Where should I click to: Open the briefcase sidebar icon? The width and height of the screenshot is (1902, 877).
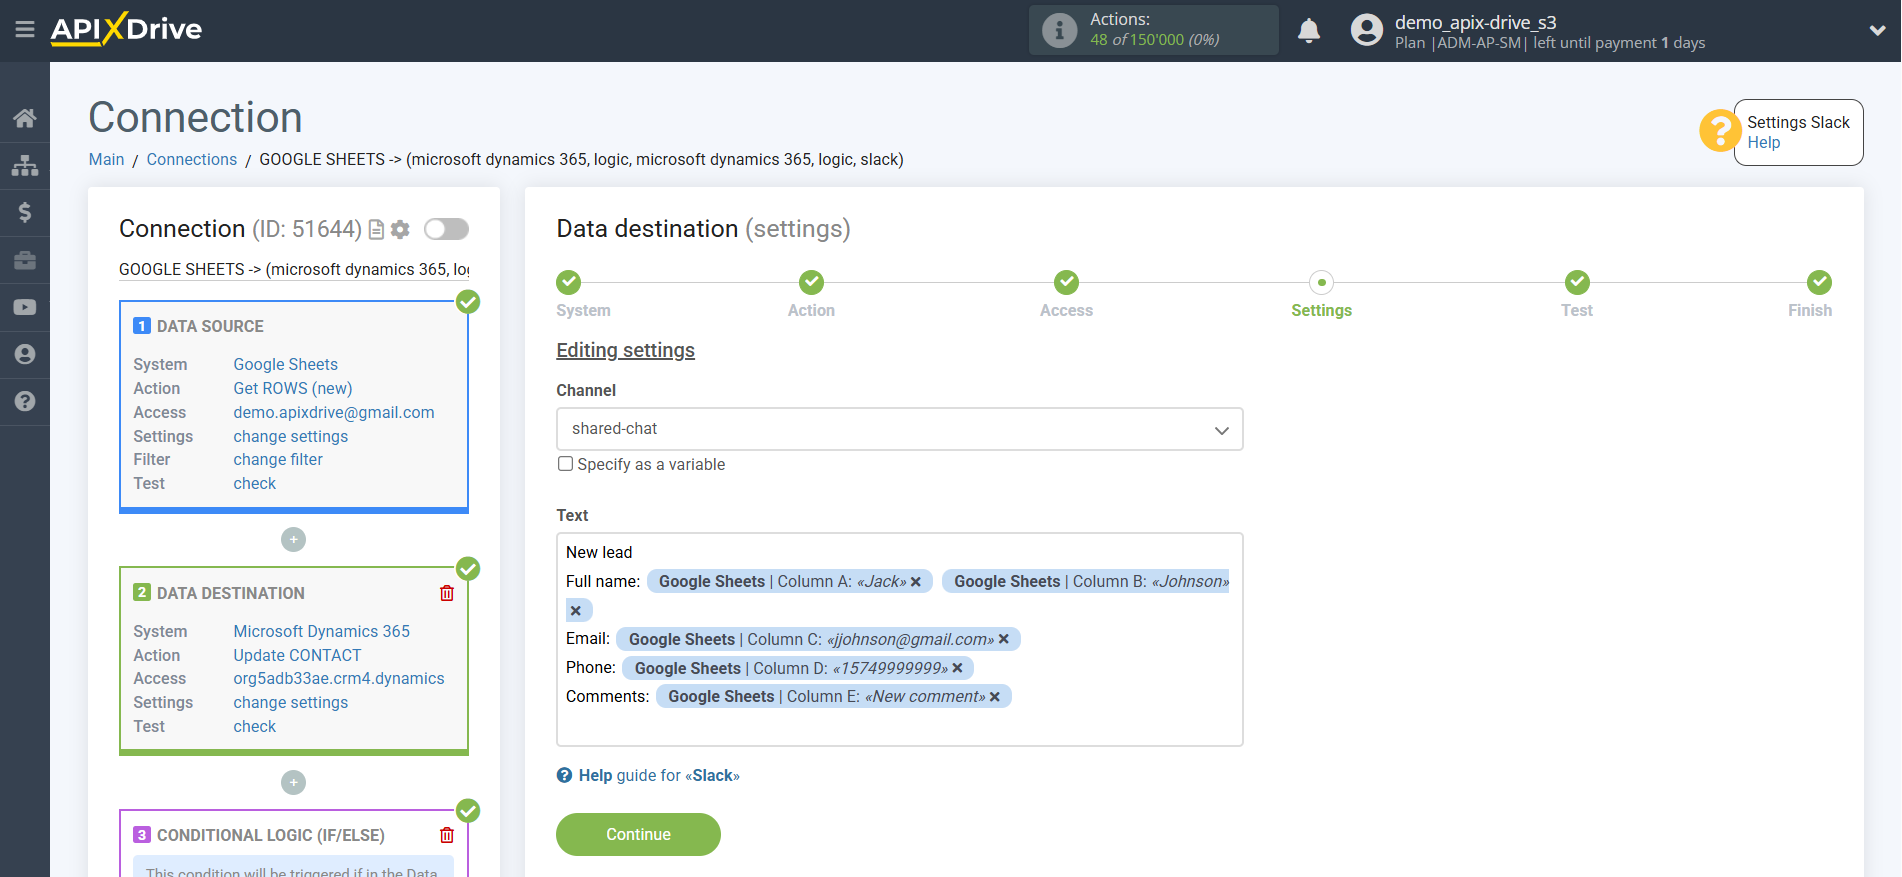pos(25,260)
